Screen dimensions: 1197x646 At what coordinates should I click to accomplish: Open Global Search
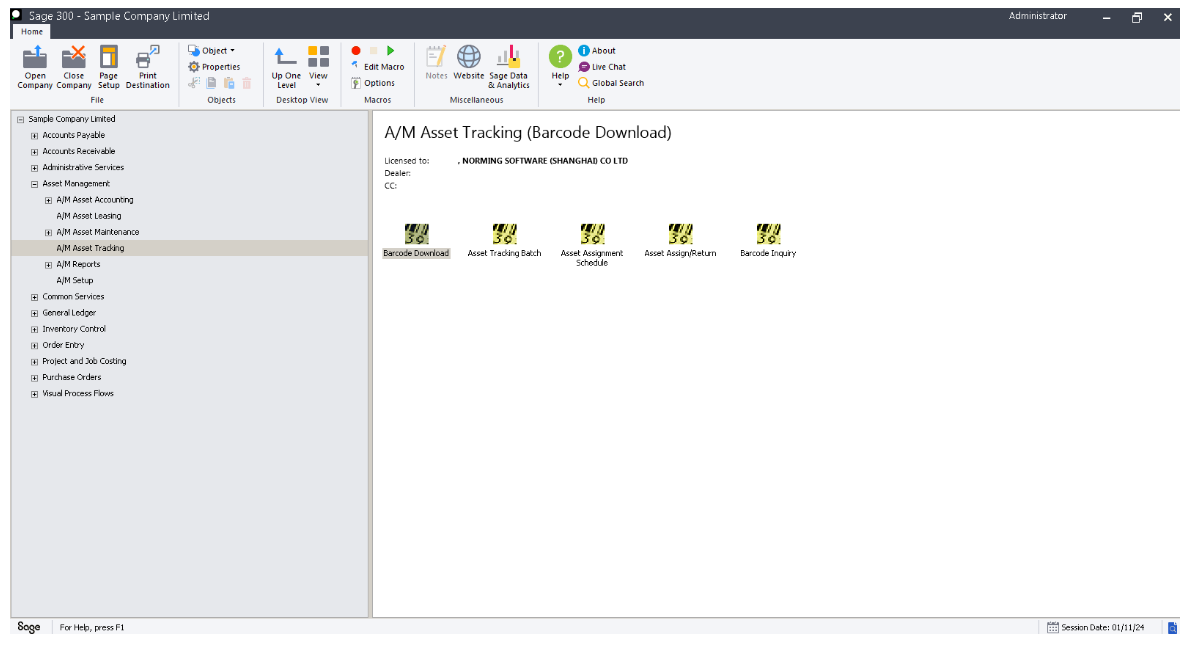tap(611, 82)
